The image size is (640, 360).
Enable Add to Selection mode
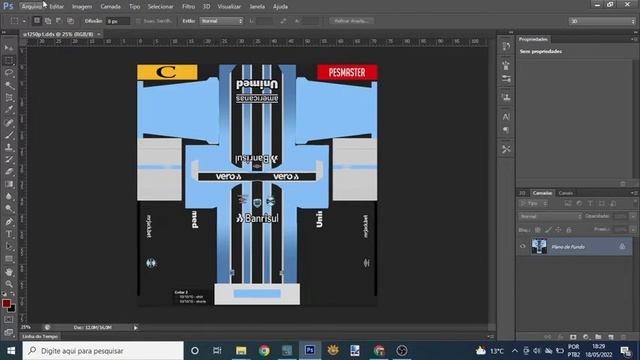click(48, 20)
